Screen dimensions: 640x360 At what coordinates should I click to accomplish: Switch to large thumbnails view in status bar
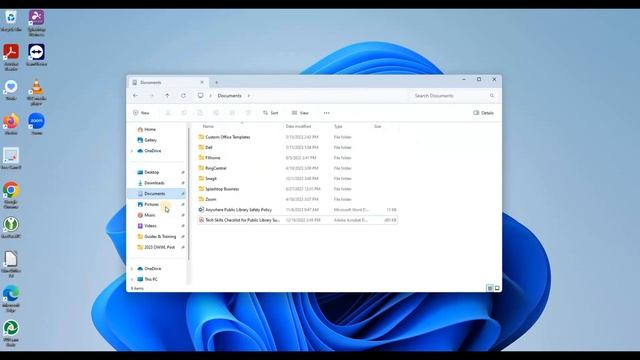point(497,288)
